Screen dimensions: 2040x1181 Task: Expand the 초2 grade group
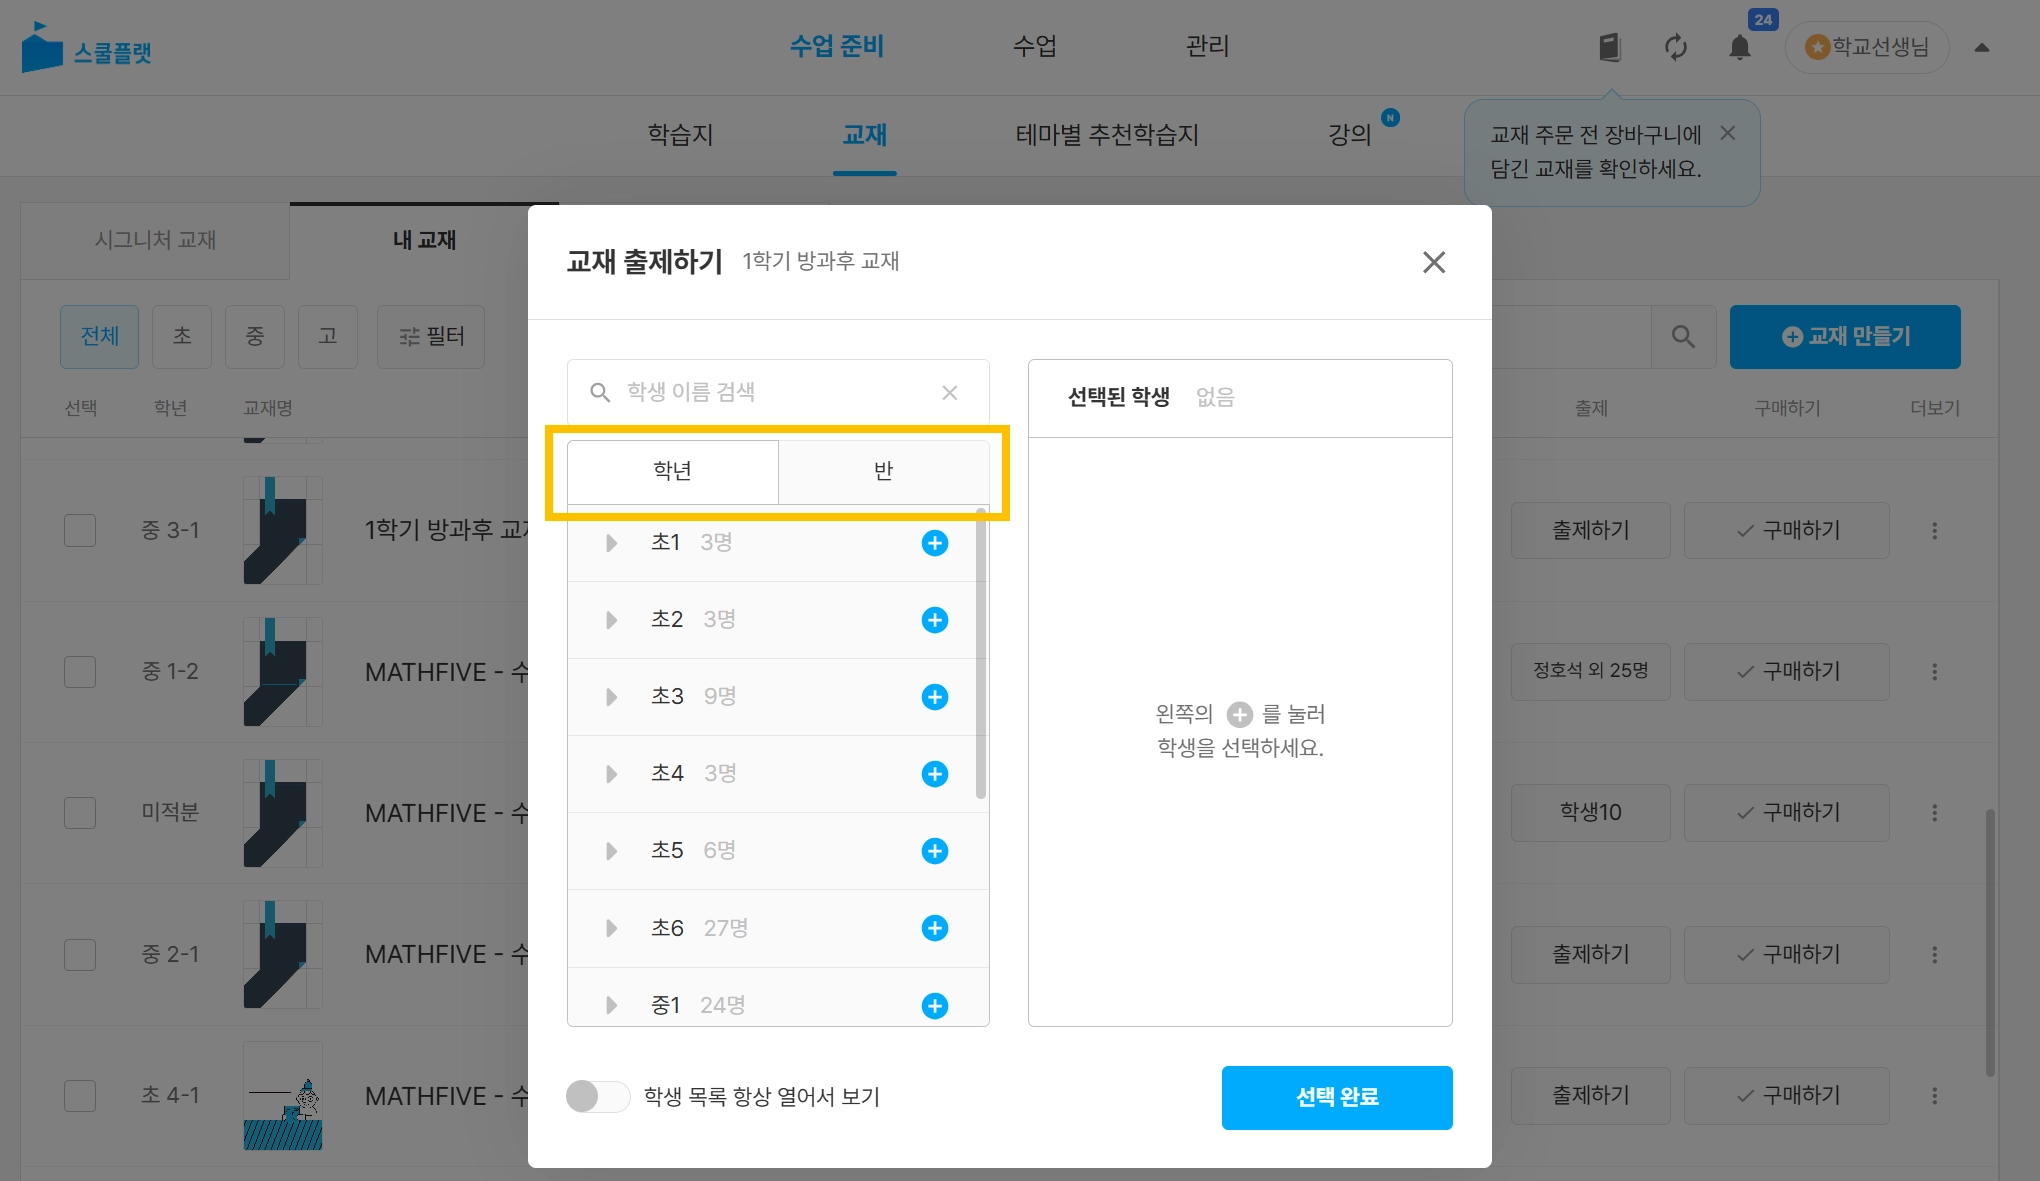point(611,620)
